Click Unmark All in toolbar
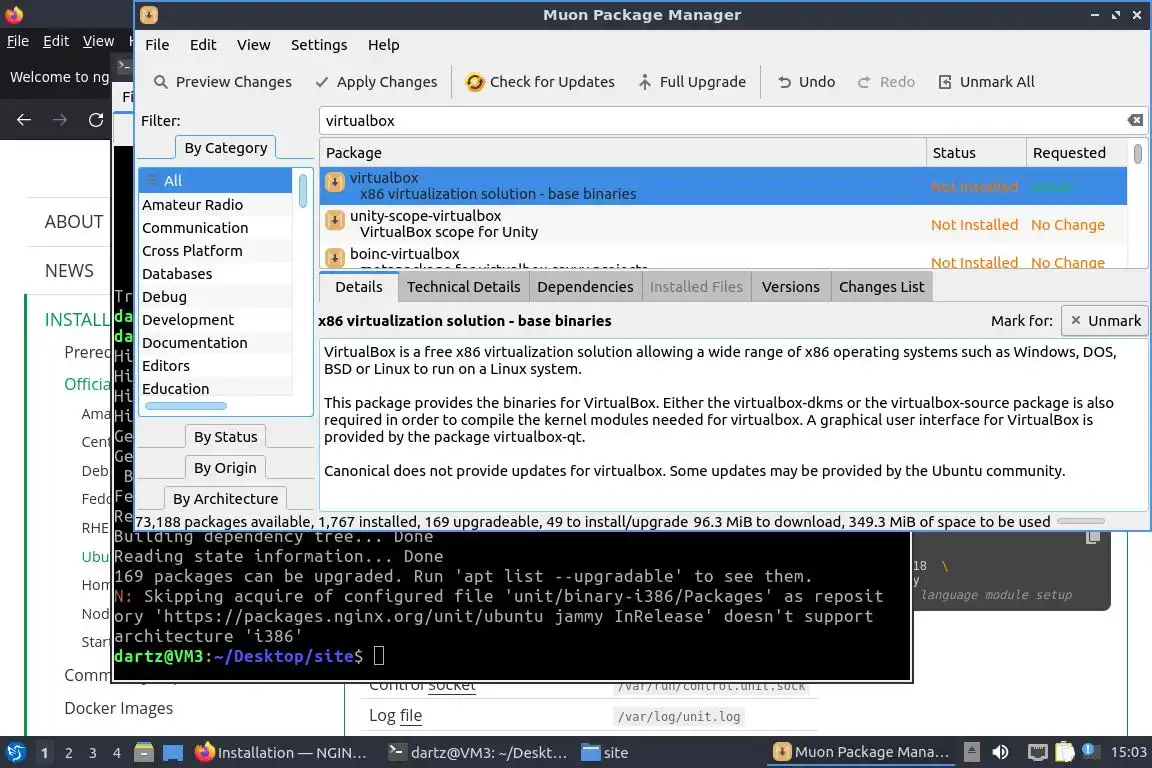Image resolution: width=1152 pixels, height=768 pixels. 986,82
